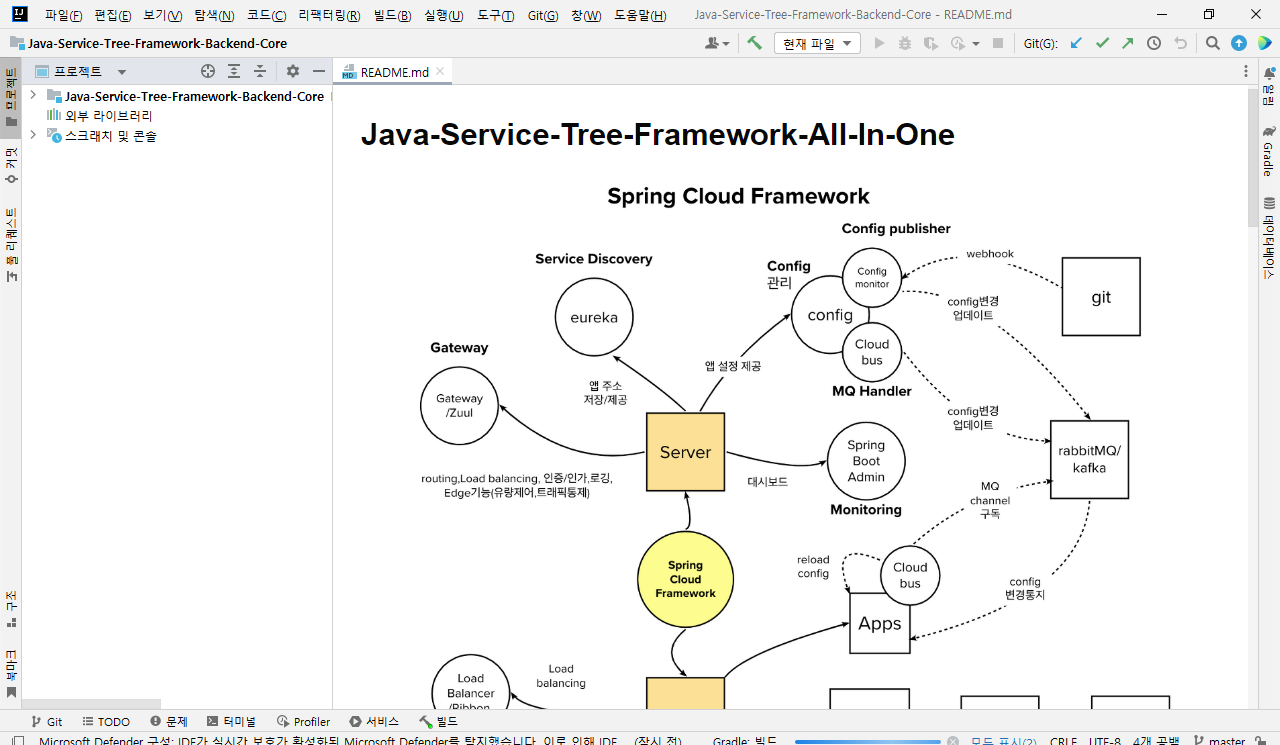Click the IntelliJ IDEA logo icon
This screenshot has width=1280, height=745.
(x=19, y=15)
